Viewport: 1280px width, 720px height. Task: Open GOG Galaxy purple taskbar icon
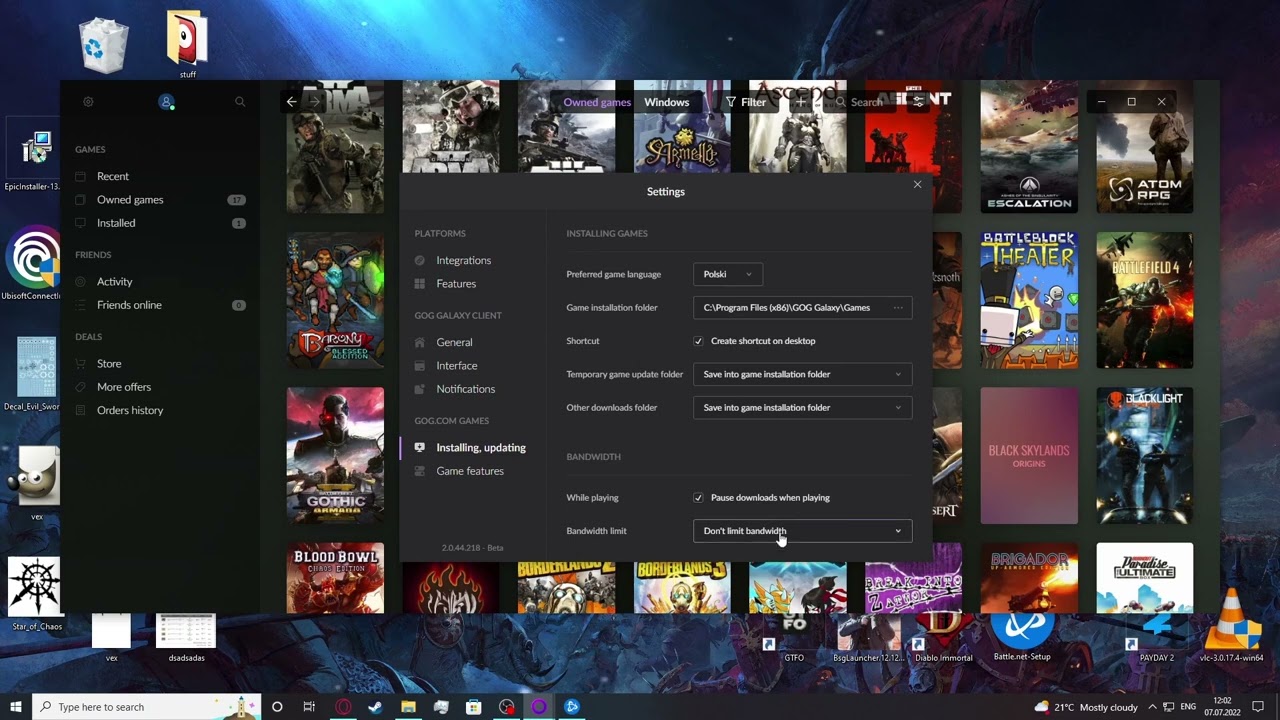pyautogui.click(x=539, y=707)
